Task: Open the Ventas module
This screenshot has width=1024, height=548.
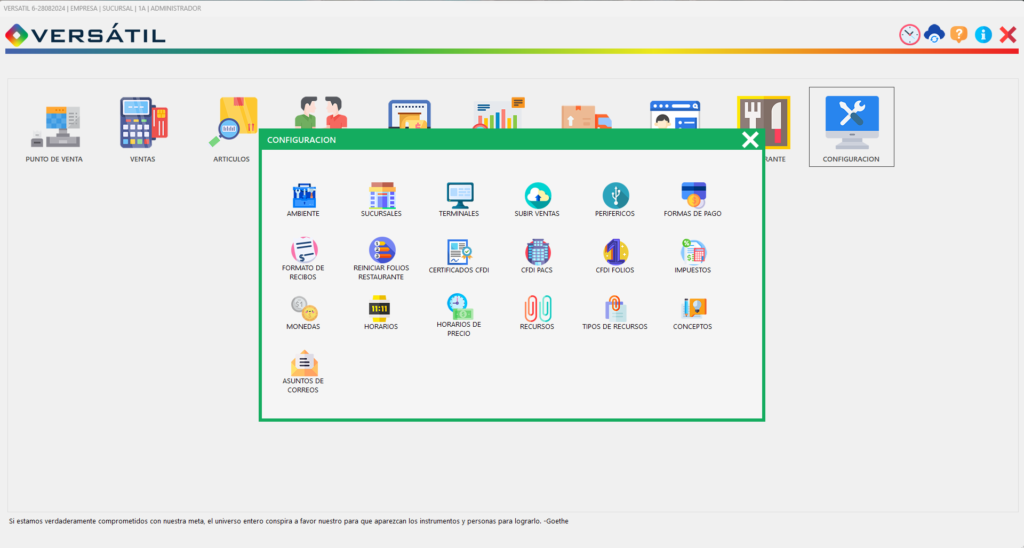Action: click(142, 129)
